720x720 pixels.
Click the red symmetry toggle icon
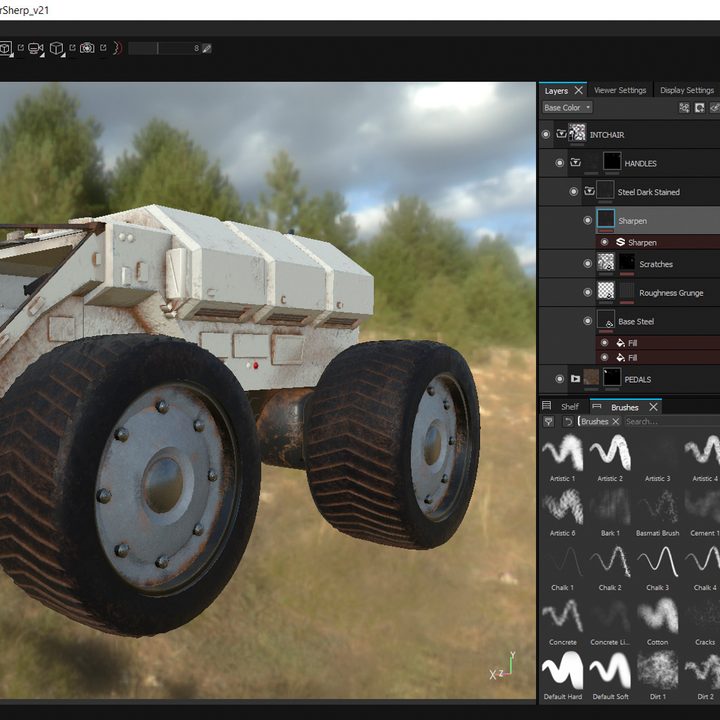click(x=117, y=48)
